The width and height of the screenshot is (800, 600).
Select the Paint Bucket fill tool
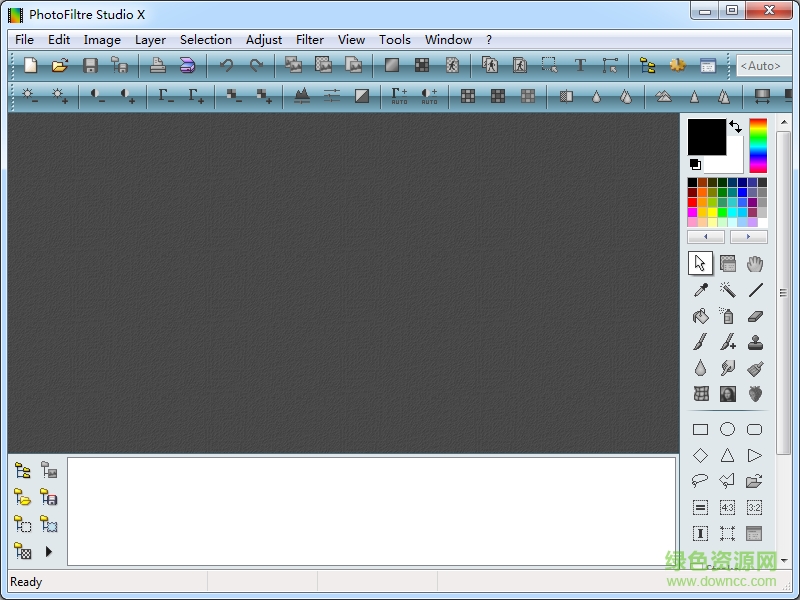click(x=700, y=315)
